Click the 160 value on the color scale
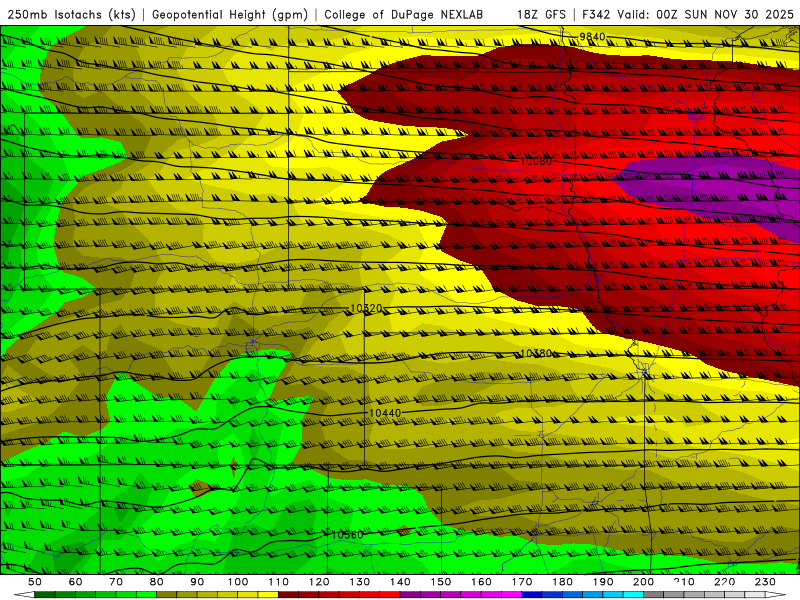 (x=481, y=582)
